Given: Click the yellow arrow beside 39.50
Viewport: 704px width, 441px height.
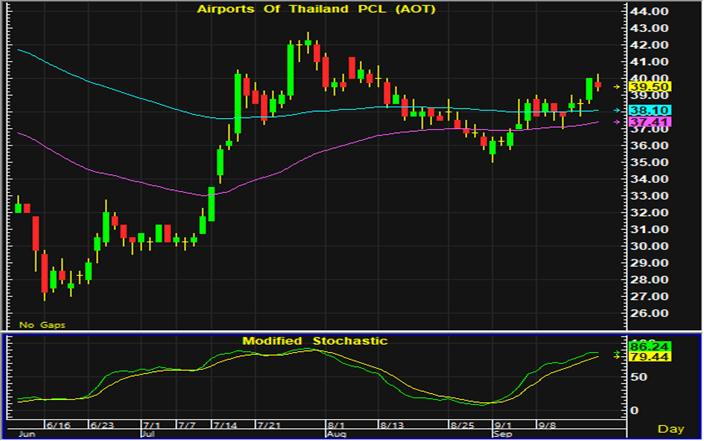Looking at the screenshot, I should pos(616,87).
